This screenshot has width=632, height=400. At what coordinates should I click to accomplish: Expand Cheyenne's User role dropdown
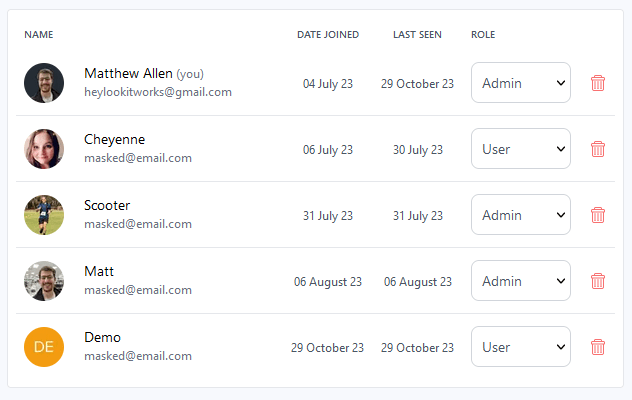[521, 149]
